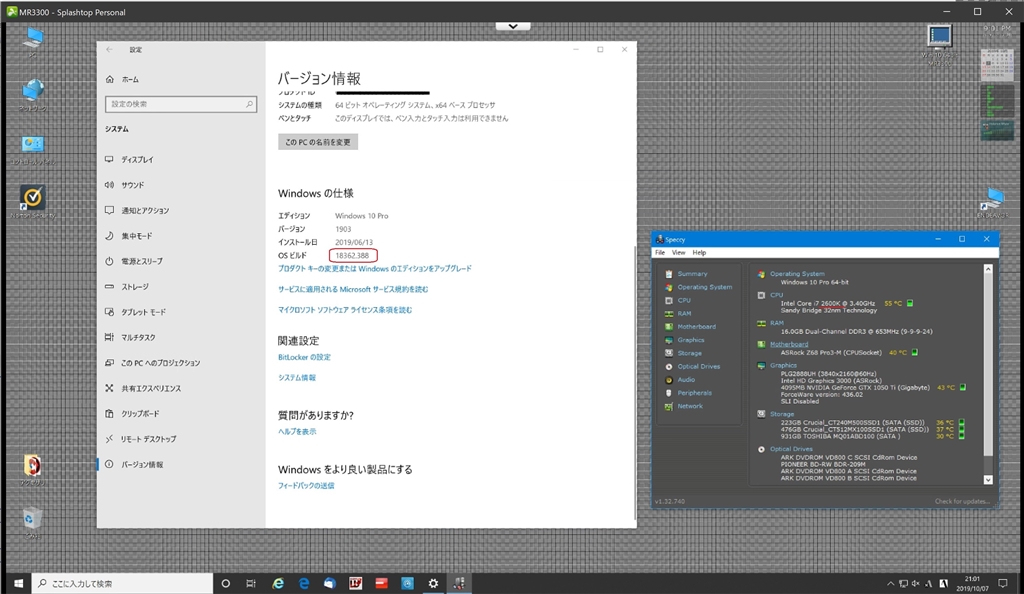The width and height of the screenshot is (1024, 594).
Task: Open Audio in Speccy's sidebar
Action: point(686,379)
